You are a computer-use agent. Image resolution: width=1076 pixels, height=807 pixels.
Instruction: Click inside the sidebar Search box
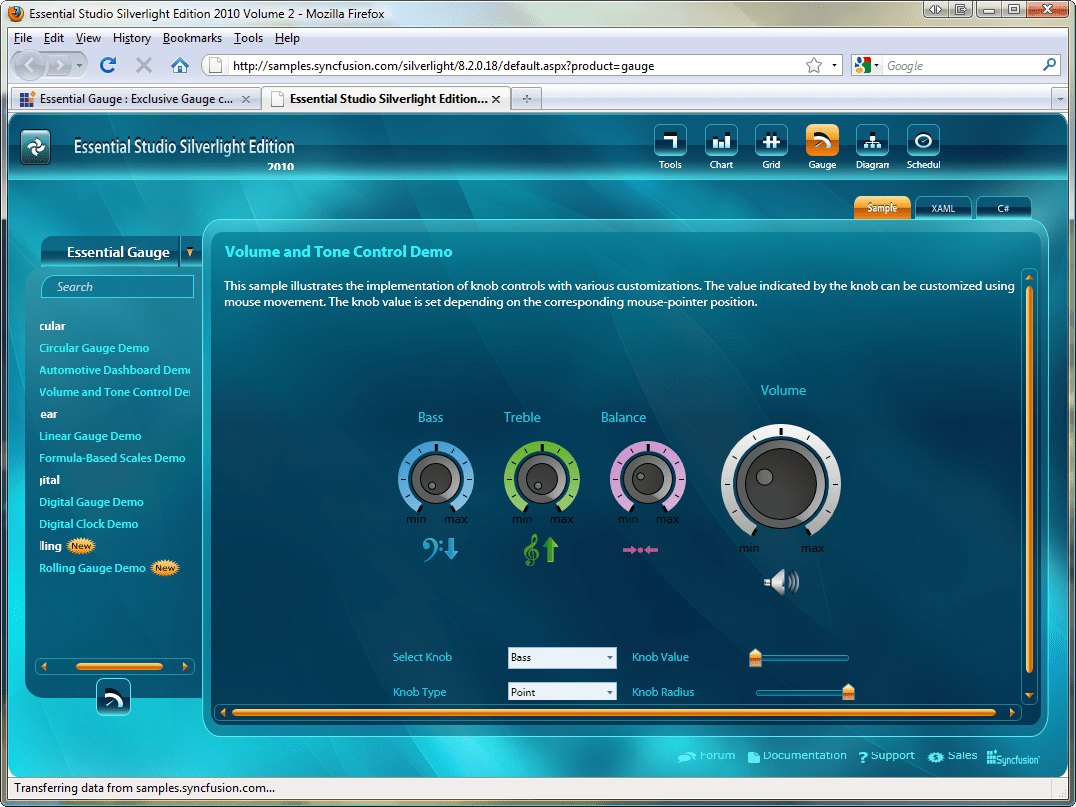[x=117, y=286]
